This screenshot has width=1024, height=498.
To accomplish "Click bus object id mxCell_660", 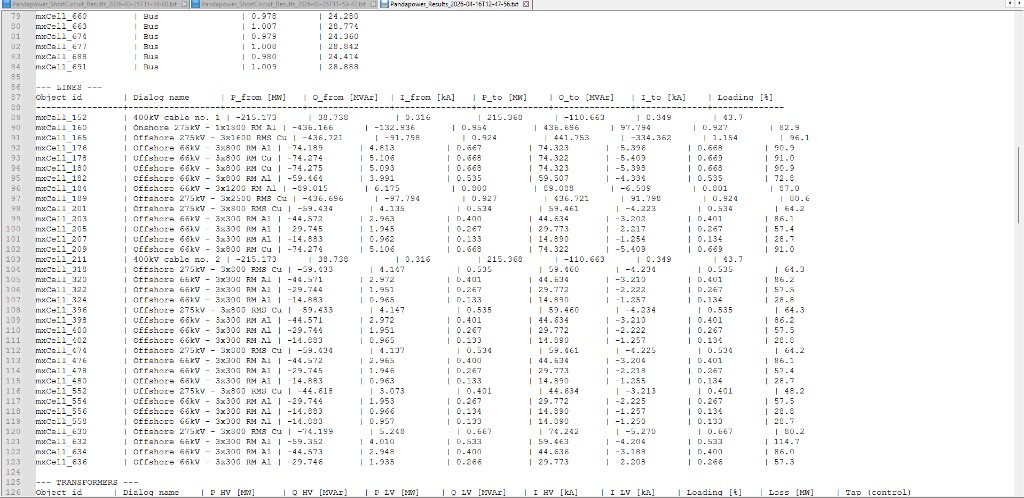I will click(61, 16).
